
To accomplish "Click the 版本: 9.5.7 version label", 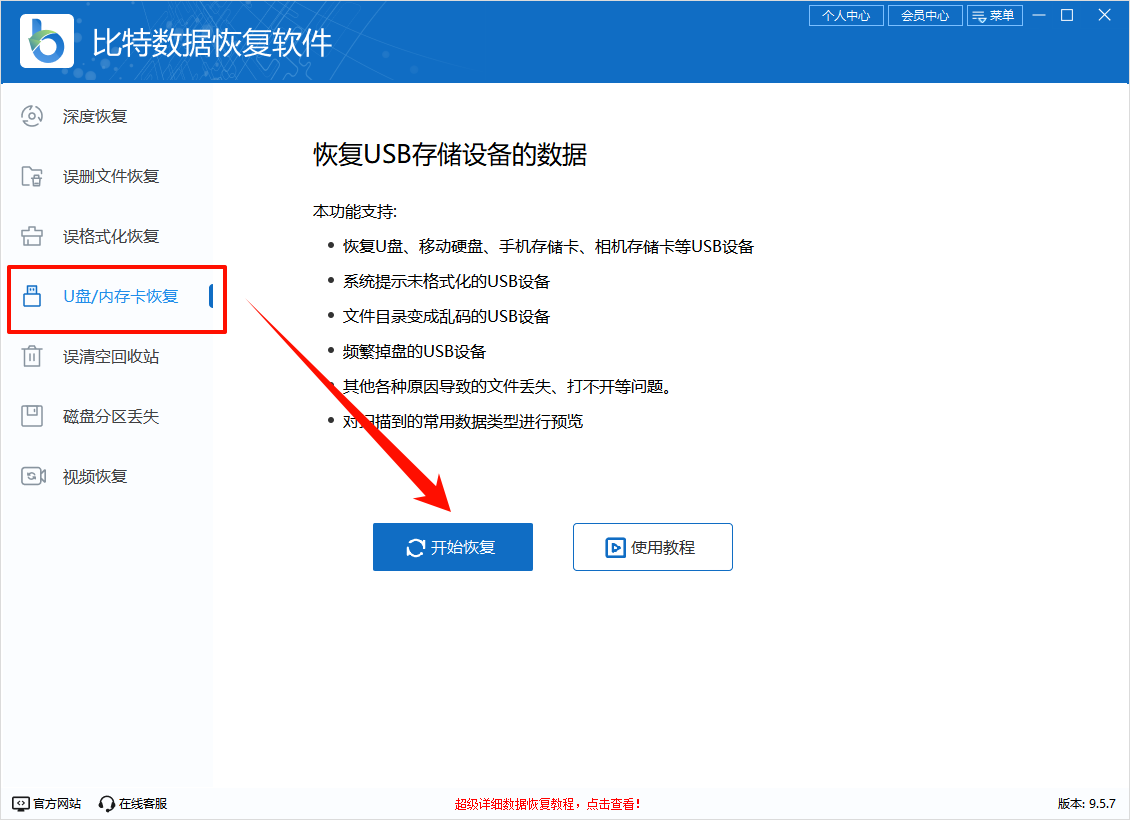I will 1085,803.
